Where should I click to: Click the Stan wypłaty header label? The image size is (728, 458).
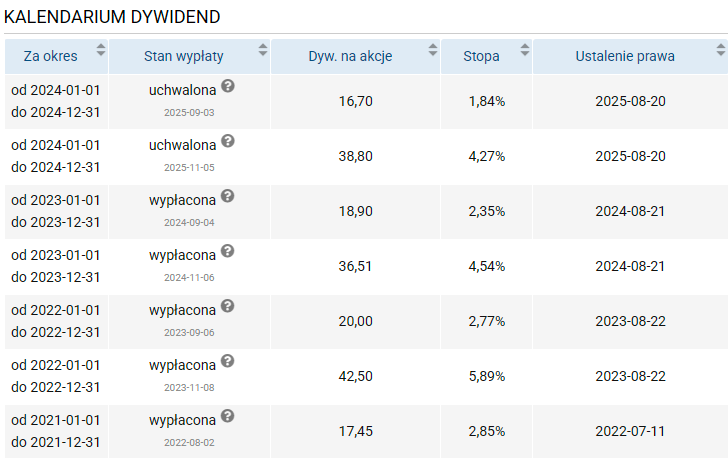[x=183, y=56]
